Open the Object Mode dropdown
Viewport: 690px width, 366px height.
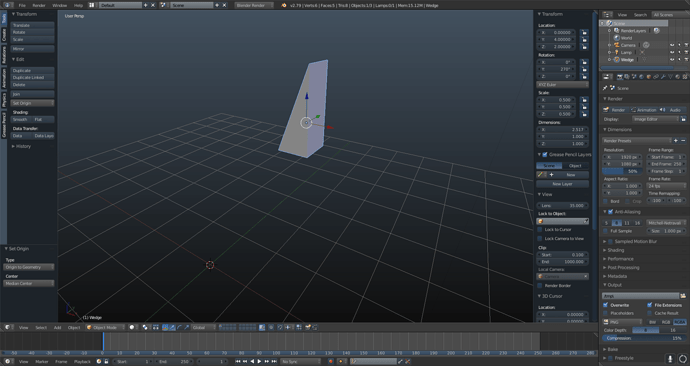(105, 327)
